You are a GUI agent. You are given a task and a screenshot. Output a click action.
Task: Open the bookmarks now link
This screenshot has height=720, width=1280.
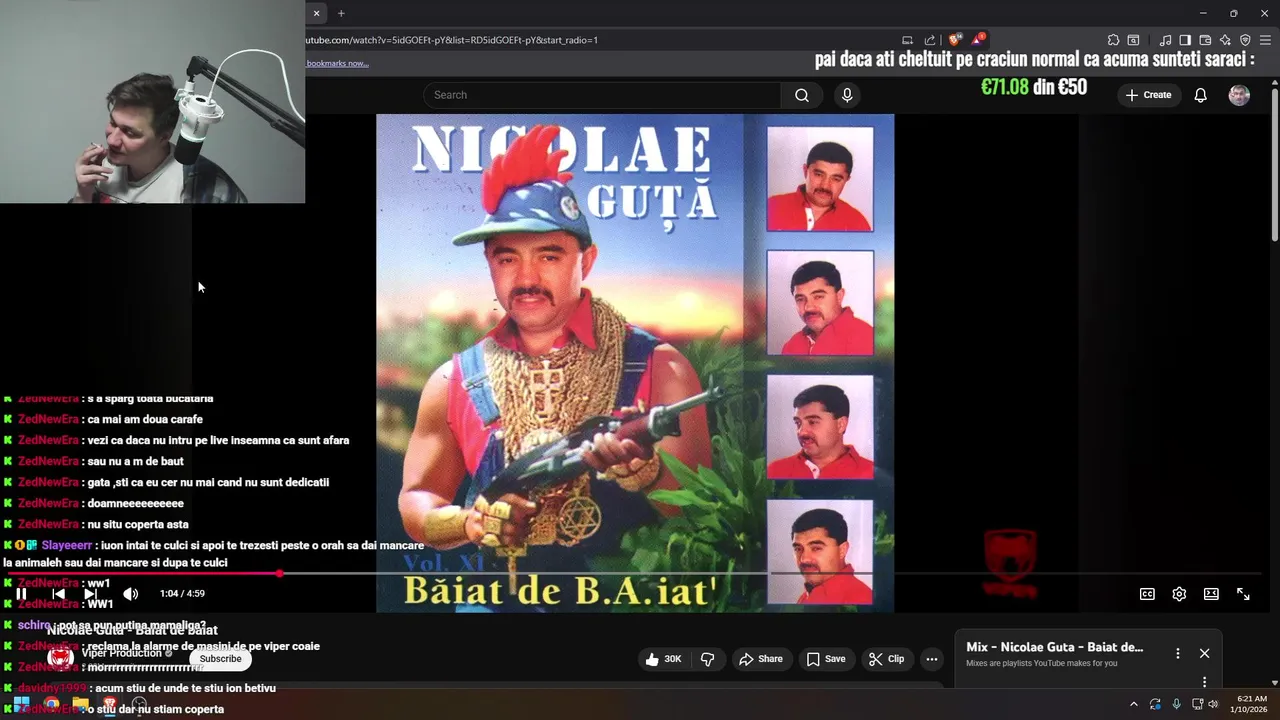click(x=338, y=63)
